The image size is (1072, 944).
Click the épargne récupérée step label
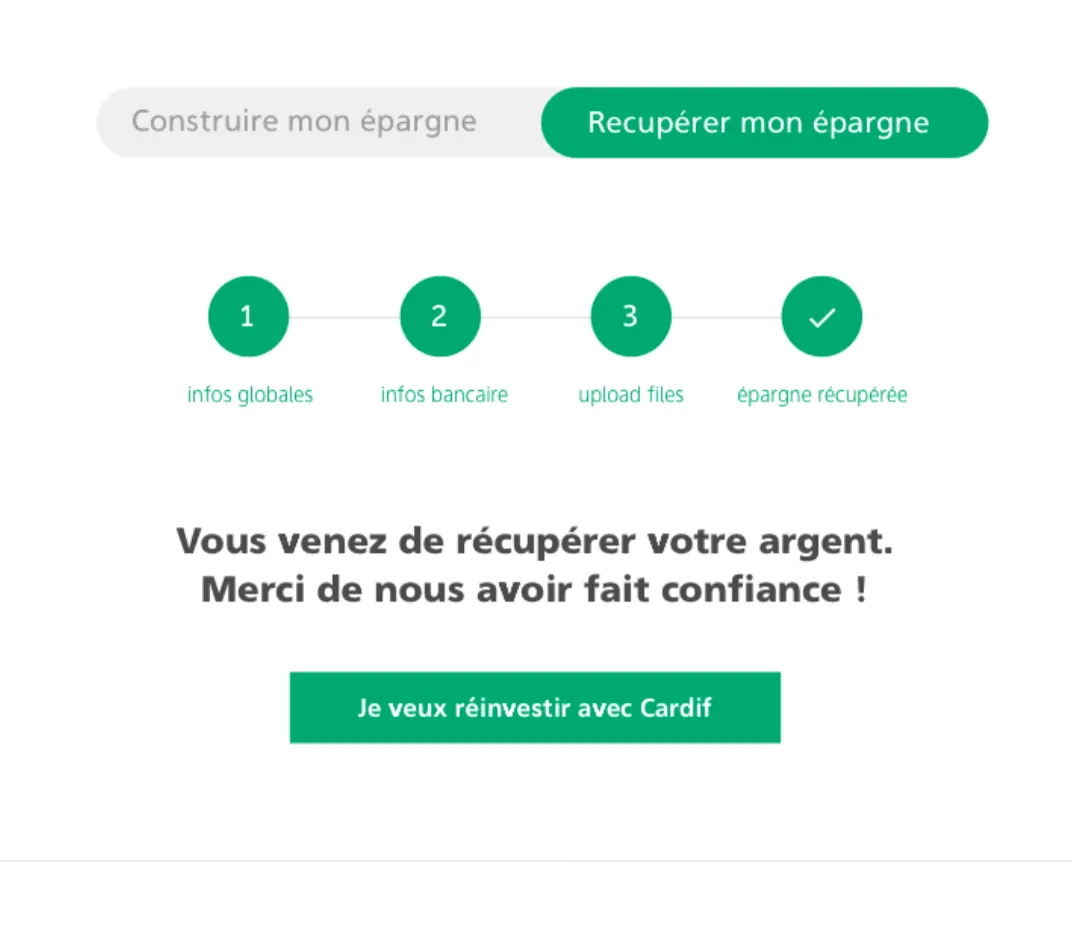[821, 394]
